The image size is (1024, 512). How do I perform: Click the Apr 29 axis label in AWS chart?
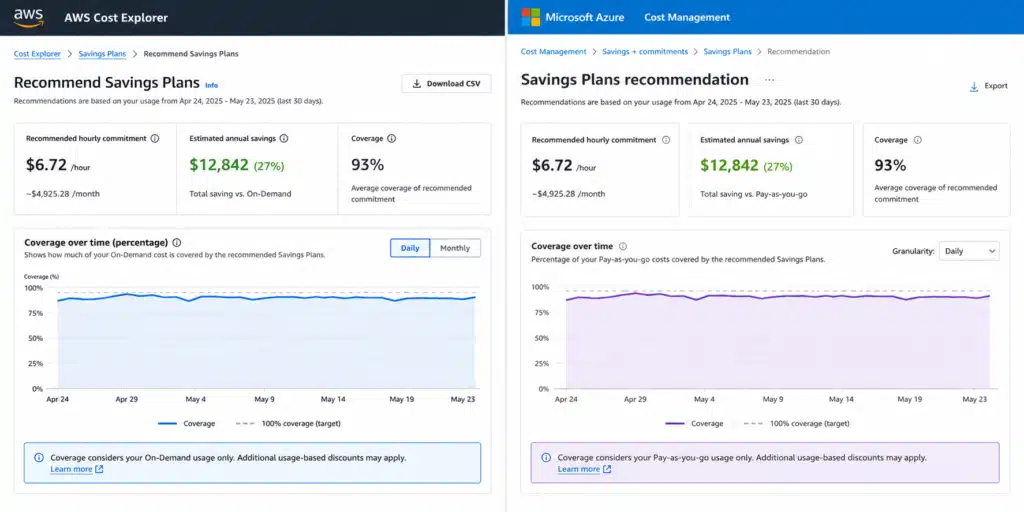126,398
